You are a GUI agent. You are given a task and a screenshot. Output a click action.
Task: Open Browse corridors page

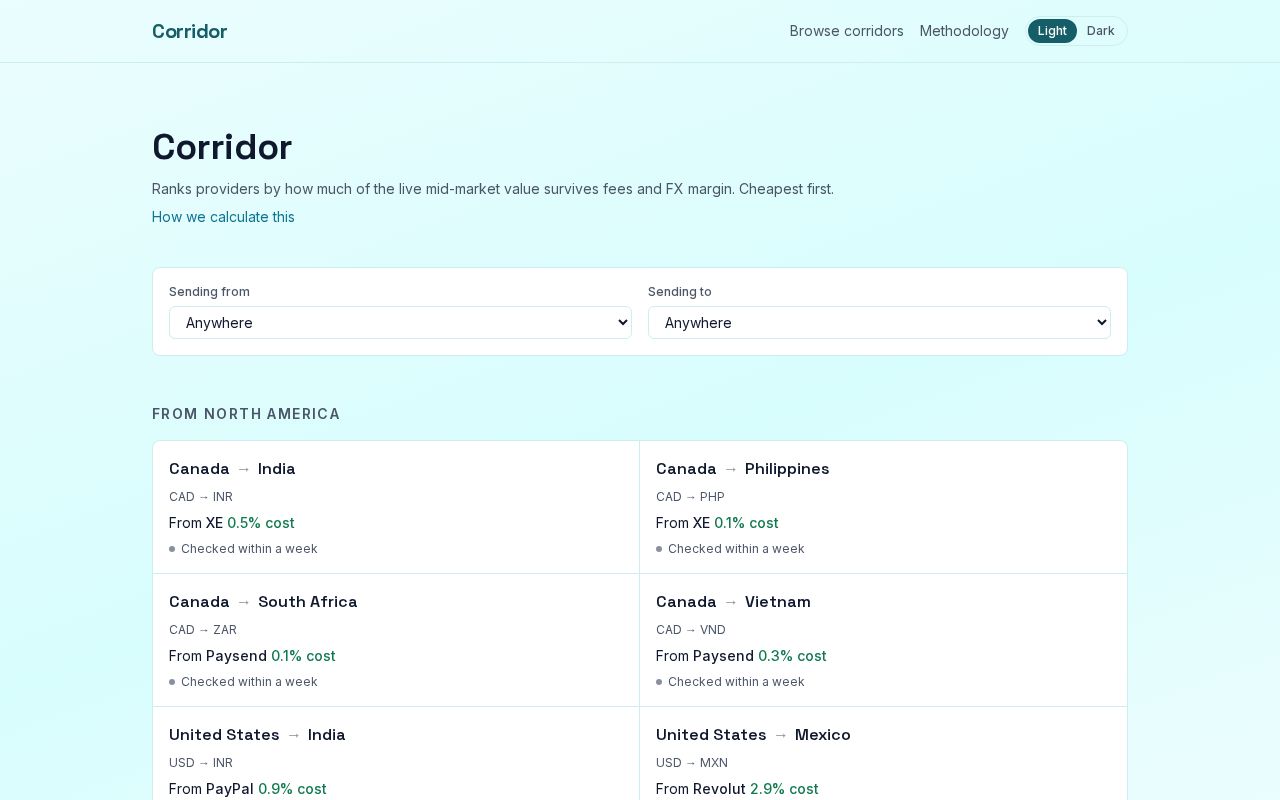[x=846, y=31]
